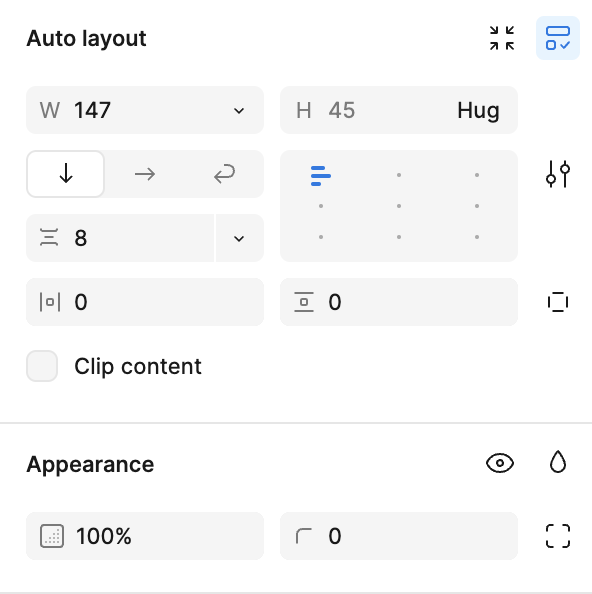The image size is (592, 594).
Task: Click opacity 100% field
Action: click(145, 536)
